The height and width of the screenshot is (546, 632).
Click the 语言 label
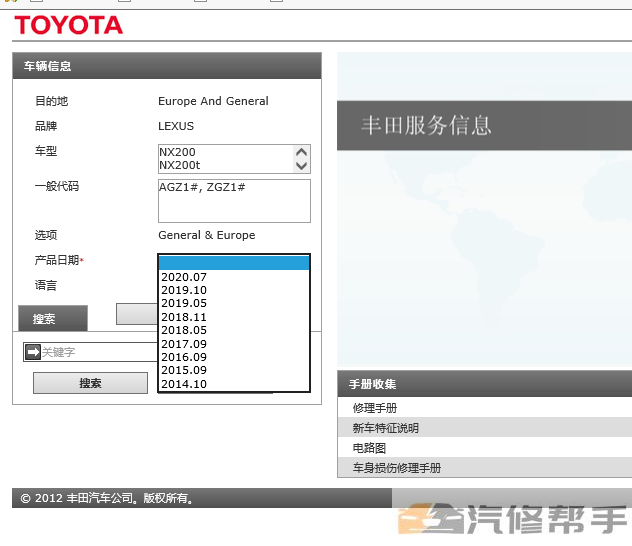coord(46,285)
